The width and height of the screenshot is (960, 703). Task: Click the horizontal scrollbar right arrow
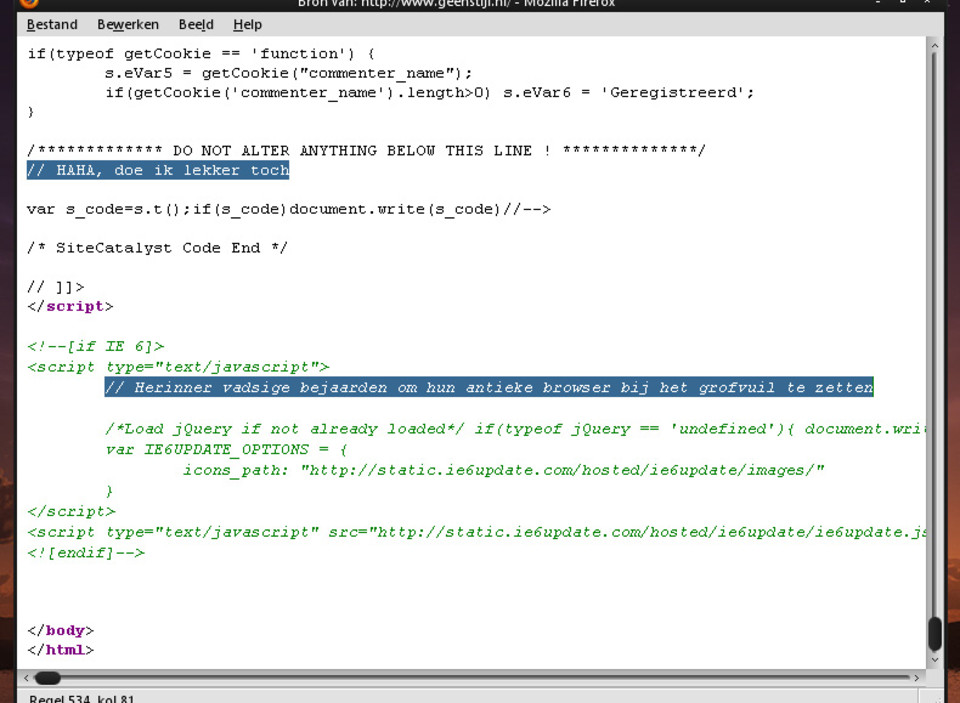917,678
